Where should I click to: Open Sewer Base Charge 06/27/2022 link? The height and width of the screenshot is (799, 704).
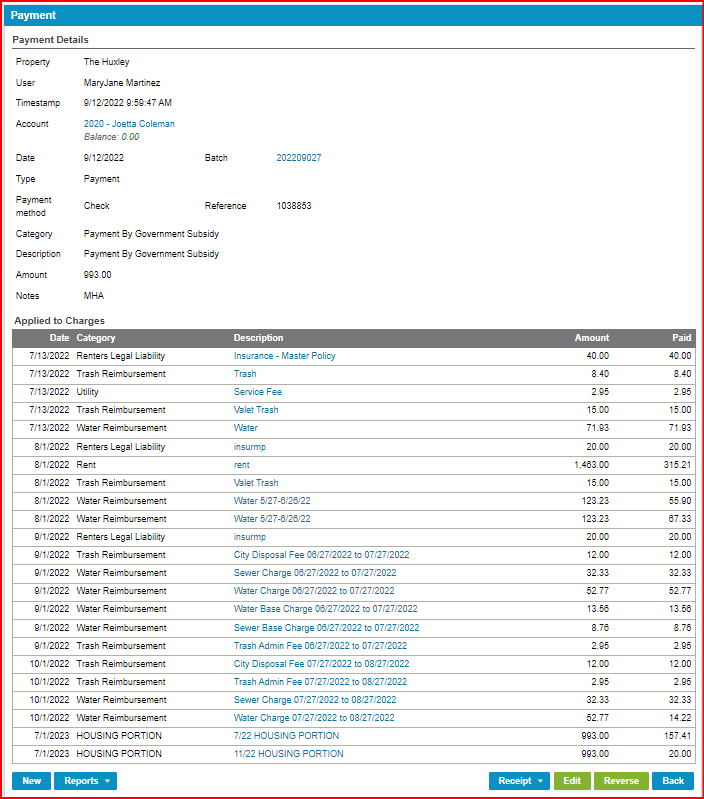[x=327, y=628]
